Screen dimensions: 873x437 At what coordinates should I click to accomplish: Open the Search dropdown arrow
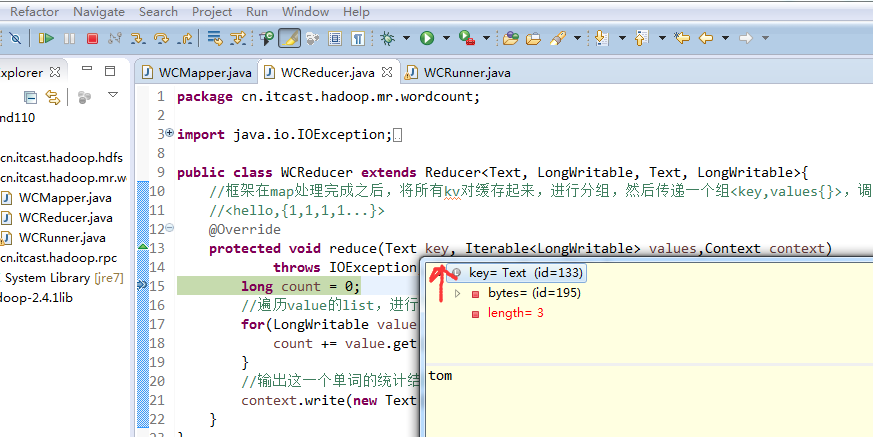coord(577,38)
